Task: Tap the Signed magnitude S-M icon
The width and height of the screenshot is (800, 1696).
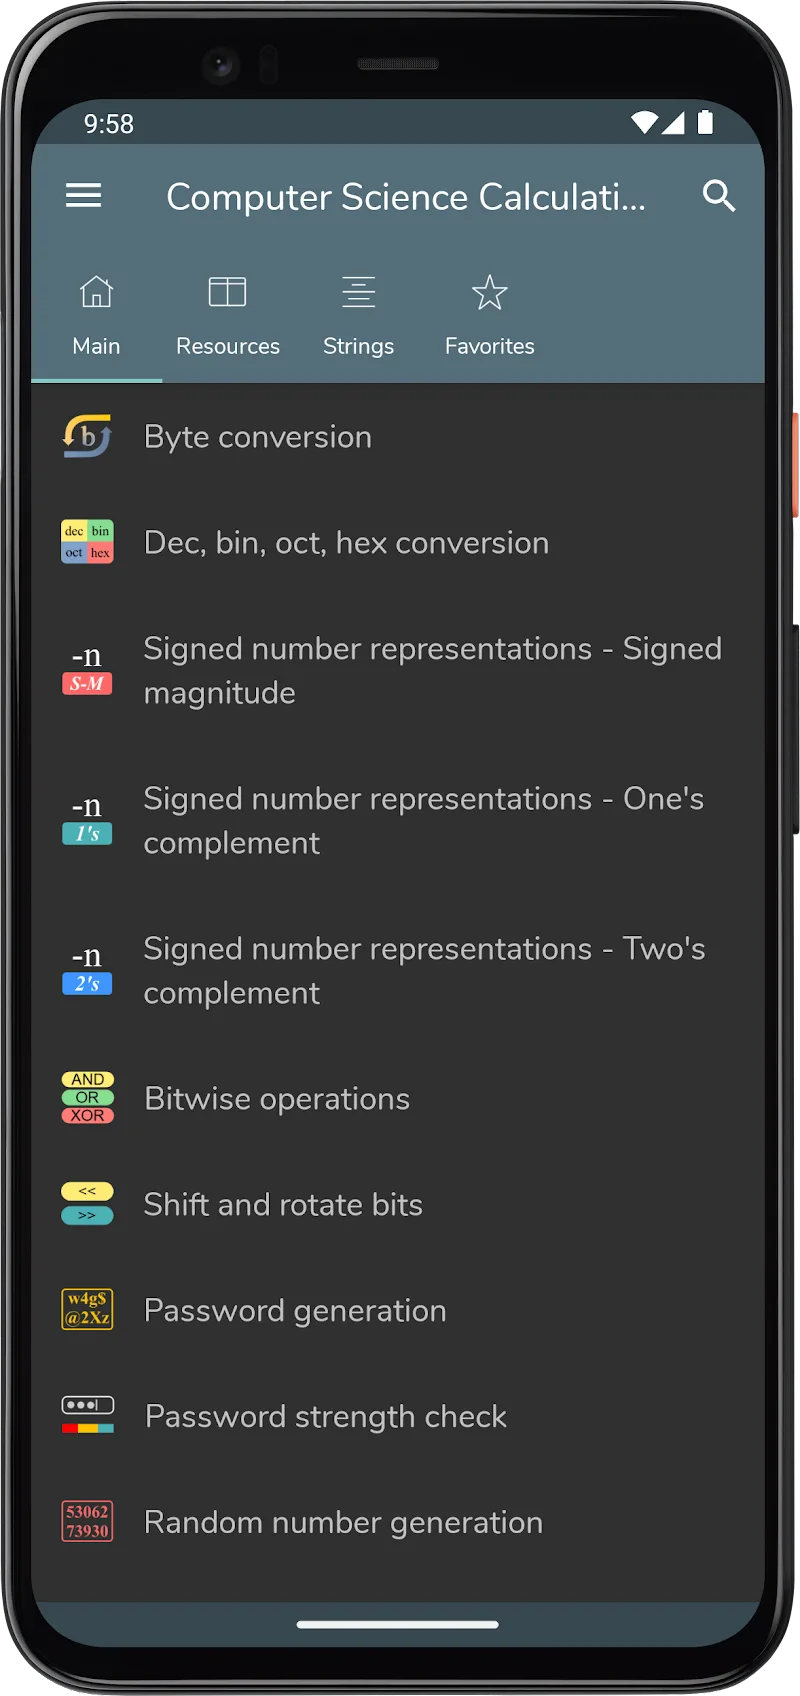Action: pyautogui.click(x=87, y=670)
